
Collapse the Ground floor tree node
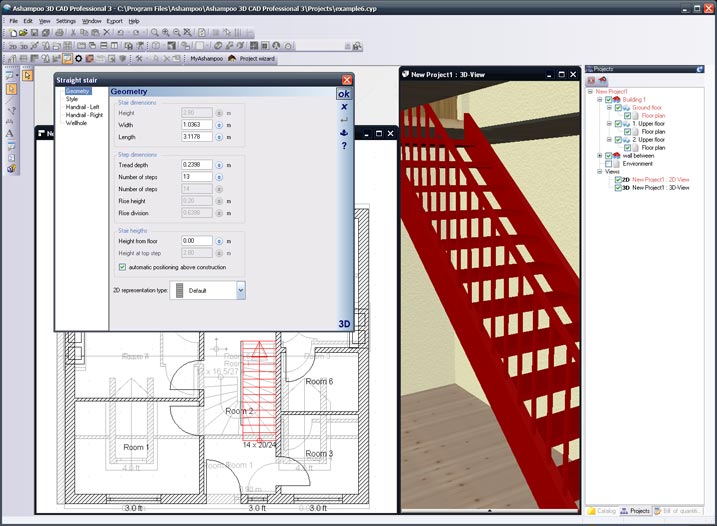(x=609, y=107)
